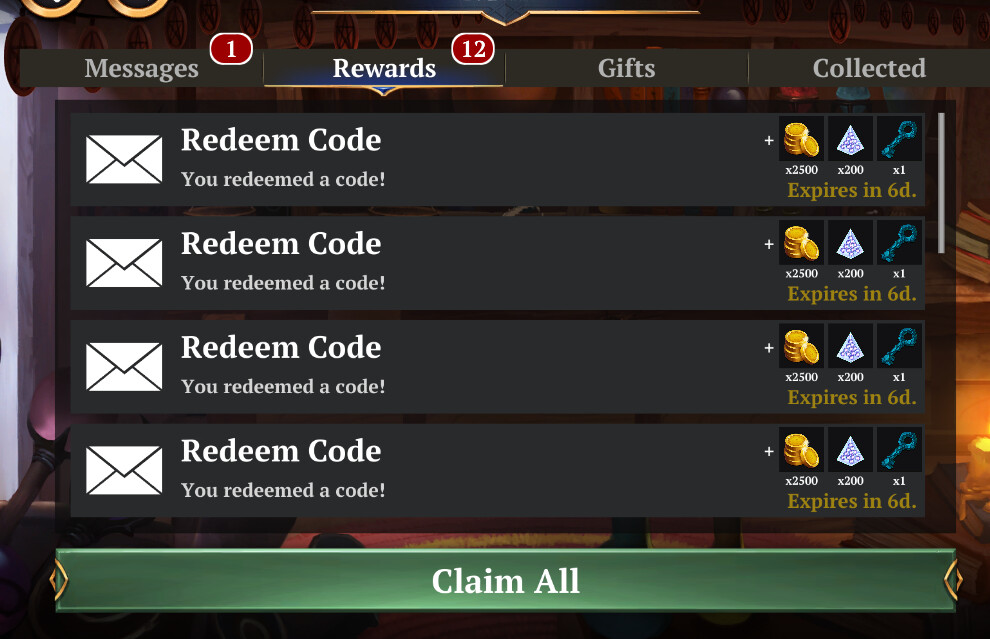990x639 pixels.
Task: Open the envelope icon of first Redeem Code
Action: pyautogui.click(x=124, y=159)
